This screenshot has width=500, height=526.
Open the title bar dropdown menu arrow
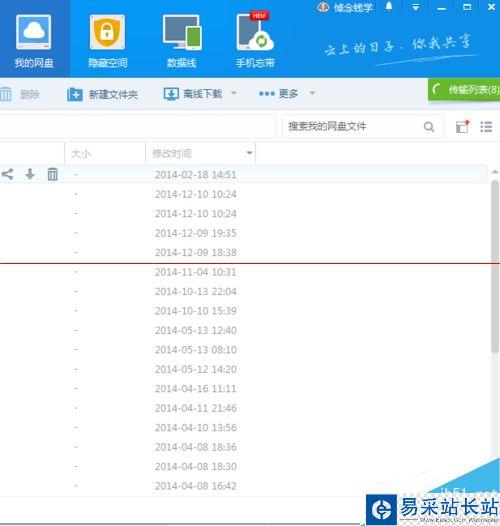coord(415,7)
